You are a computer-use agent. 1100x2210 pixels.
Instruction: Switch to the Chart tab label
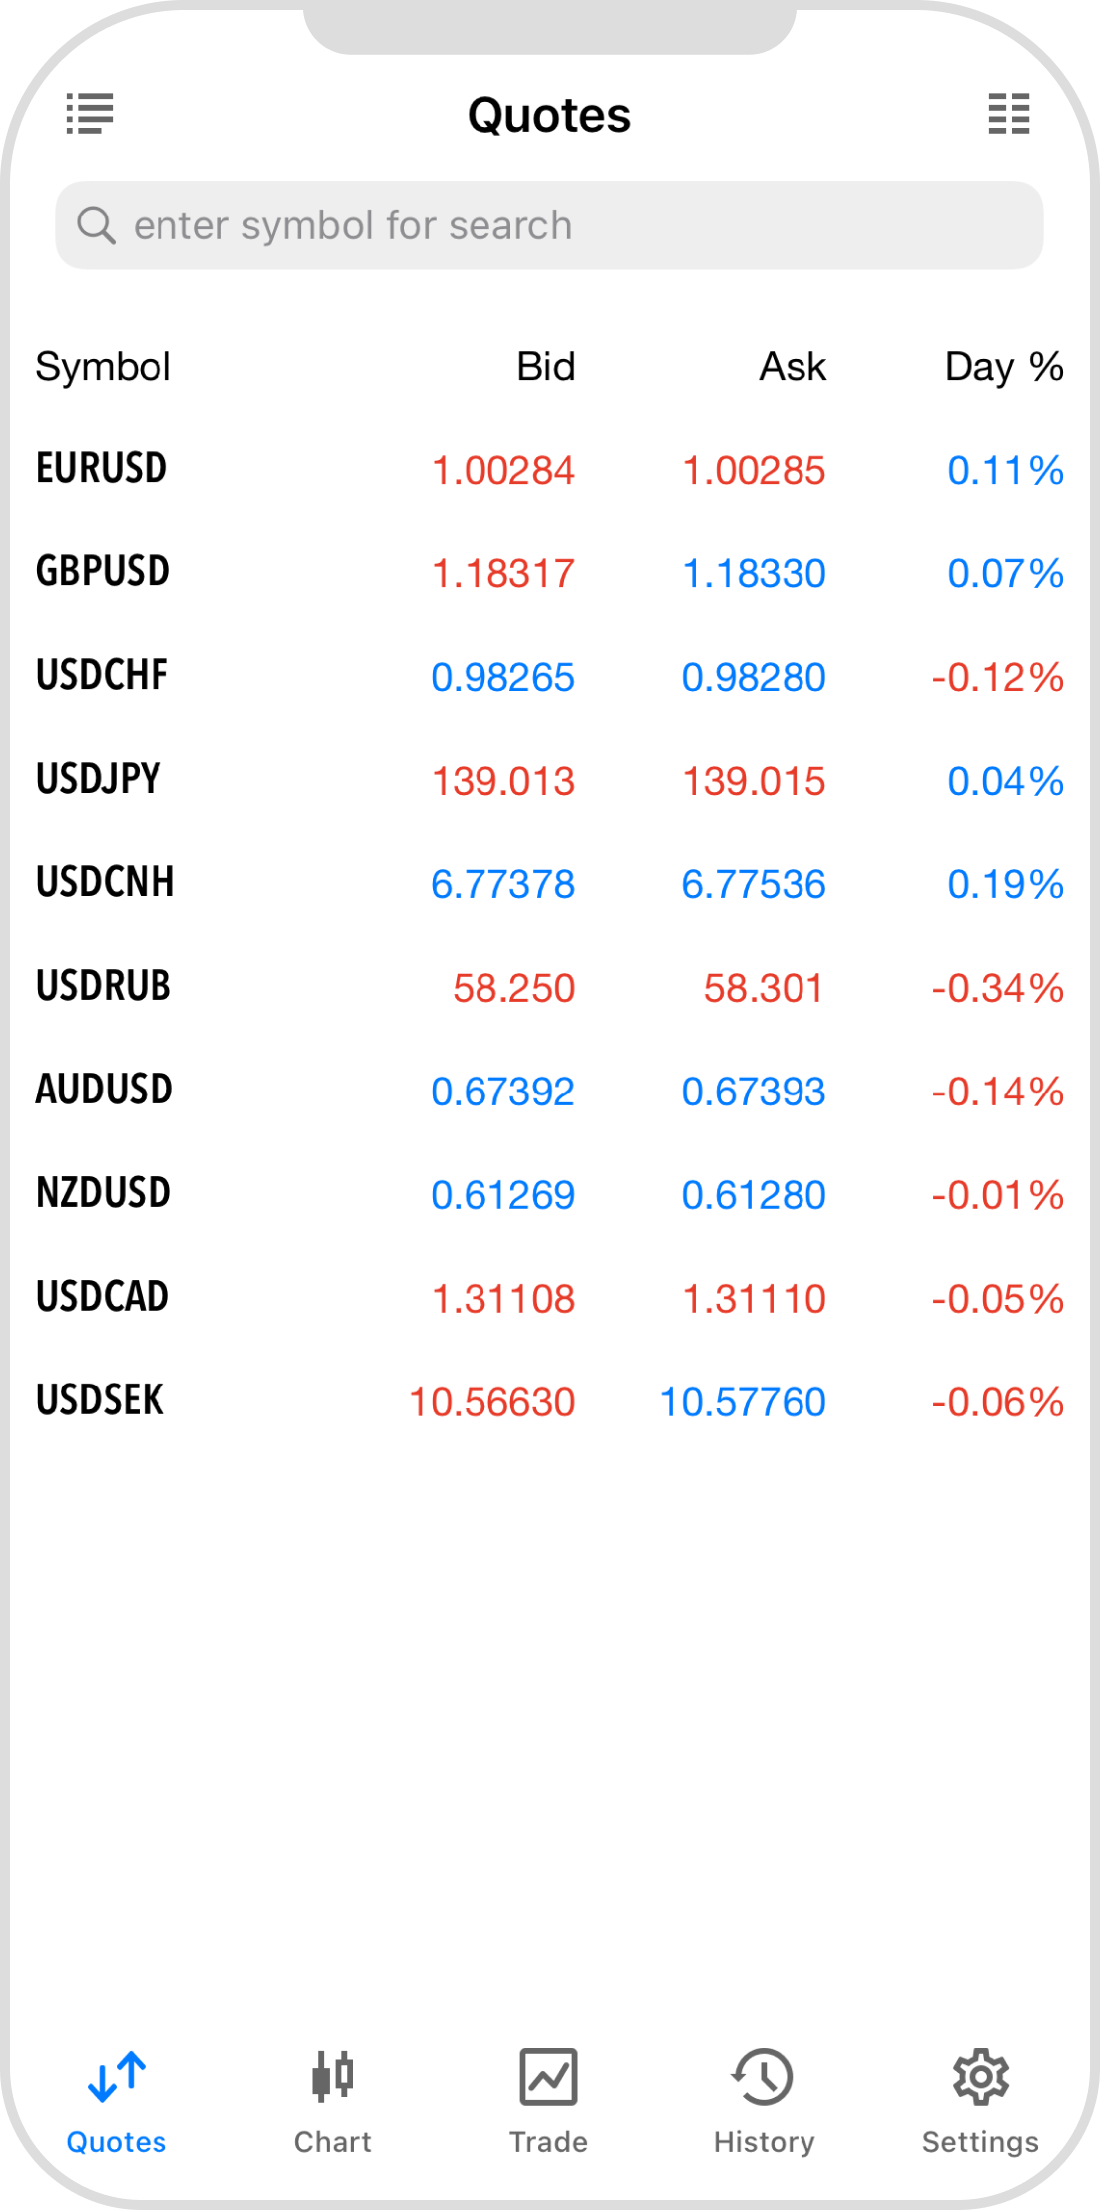click(x=332, y=2142)
